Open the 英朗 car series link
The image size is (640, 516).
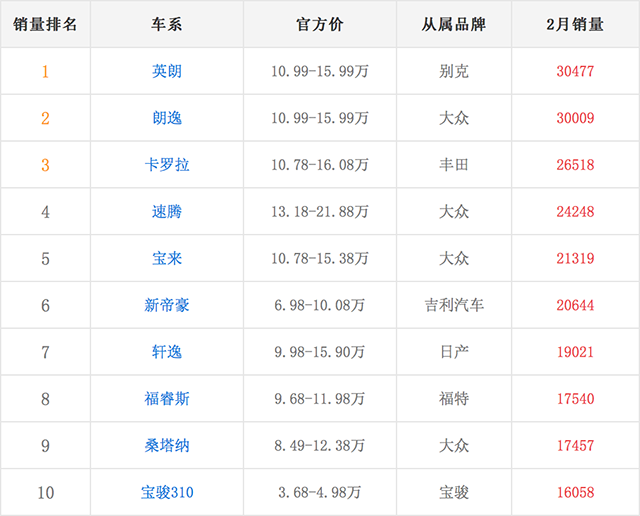(167, 71)
